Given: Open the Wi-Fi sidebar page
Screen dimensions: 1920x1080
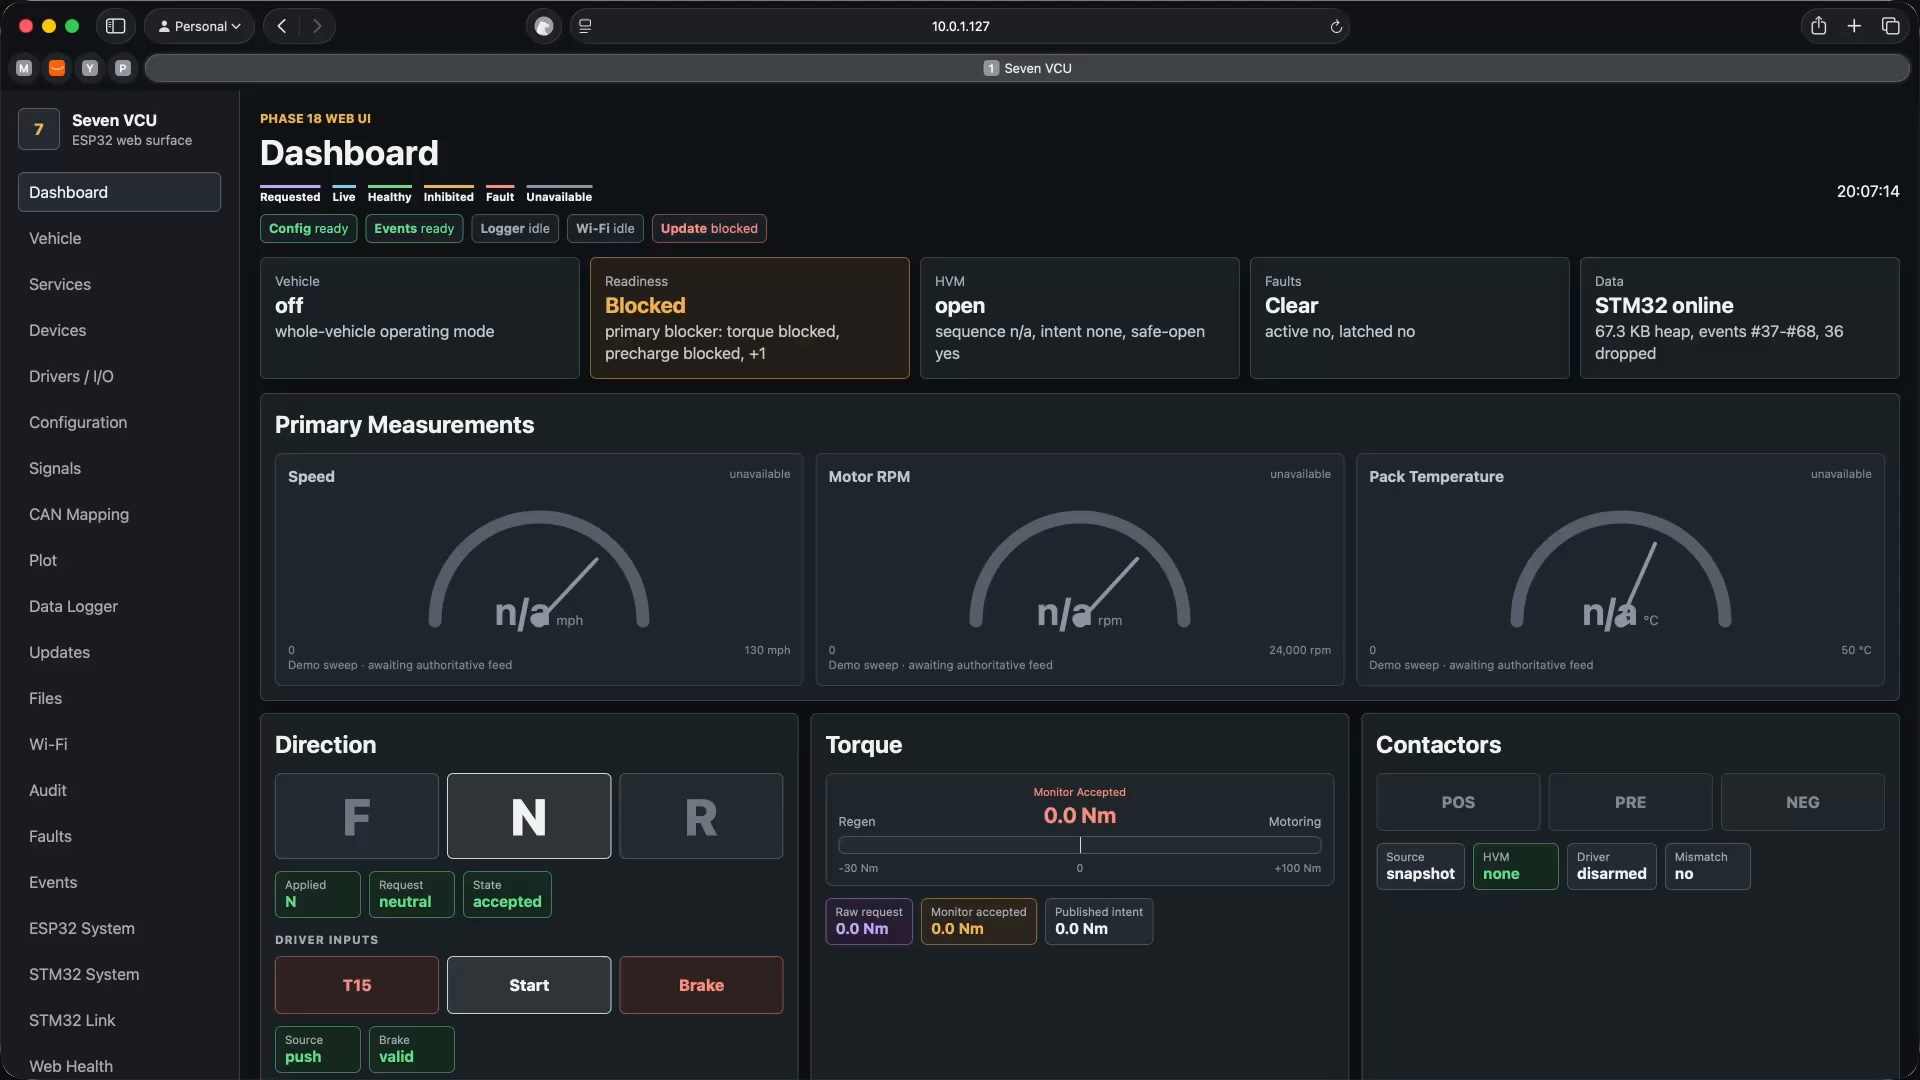Looking at the screenshot, I should [119, 744].
